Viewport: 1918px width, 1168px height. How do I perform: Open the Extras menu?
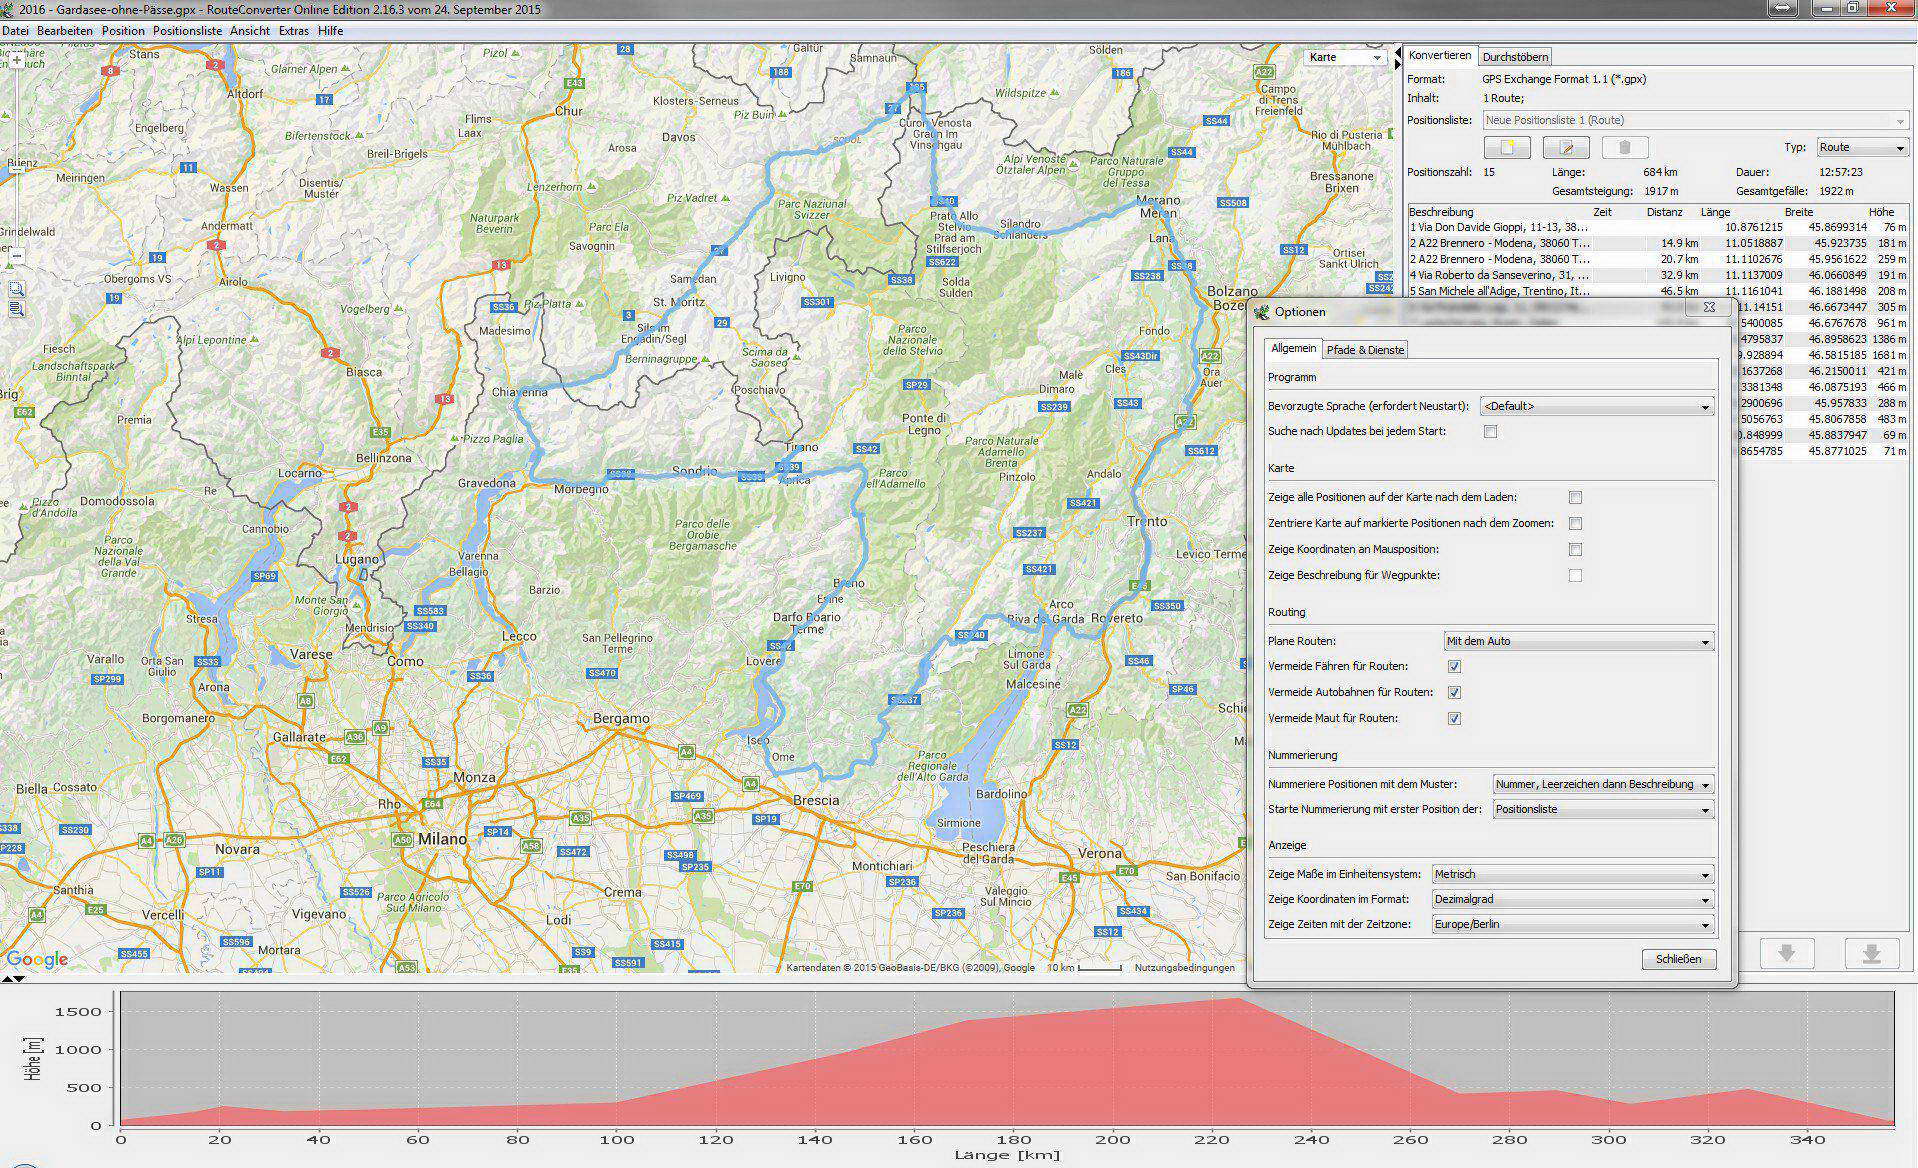[293, 31]
